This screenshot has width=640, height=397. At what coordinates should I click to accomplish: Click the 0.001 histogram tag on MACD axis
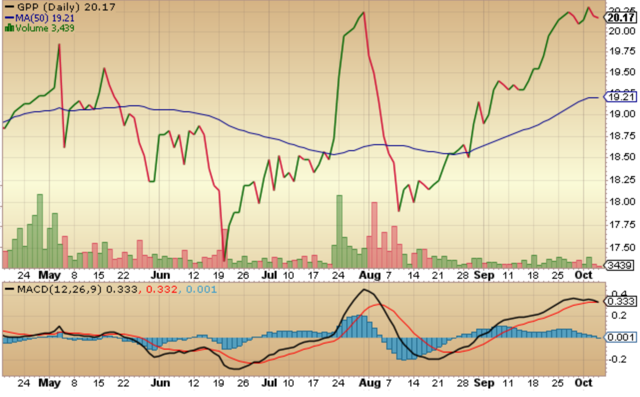point(620,337)
